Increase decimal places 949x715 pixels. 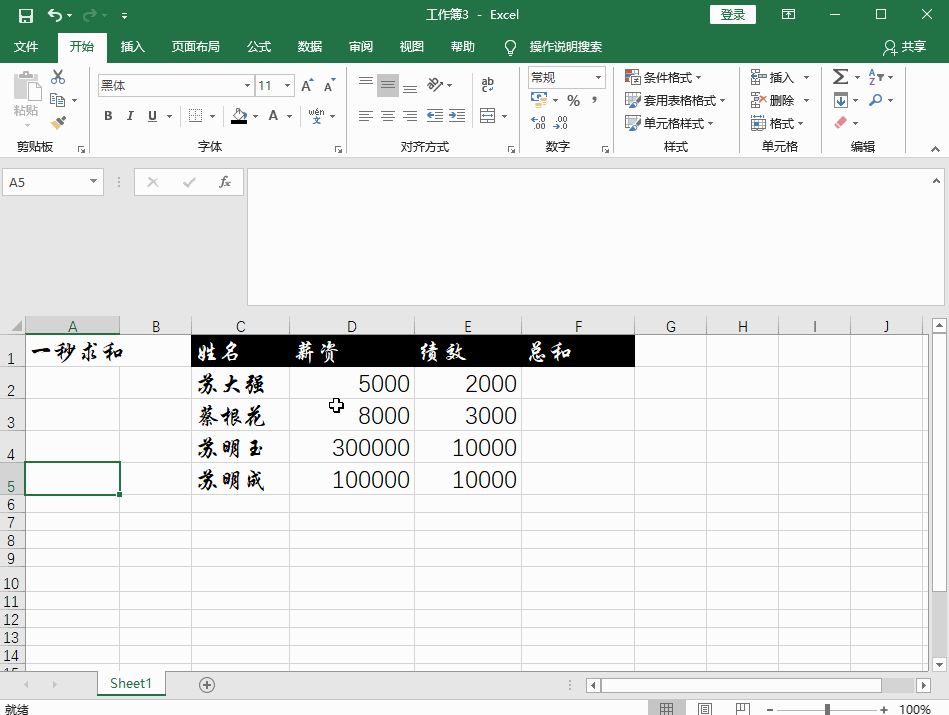pos(538,123)
